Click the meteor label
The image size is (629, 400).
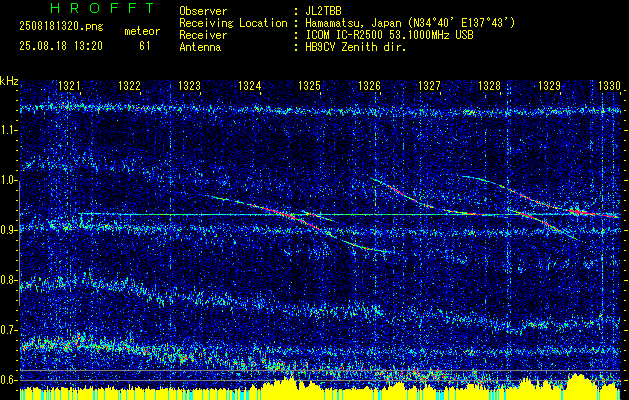[x=142, y=32]
